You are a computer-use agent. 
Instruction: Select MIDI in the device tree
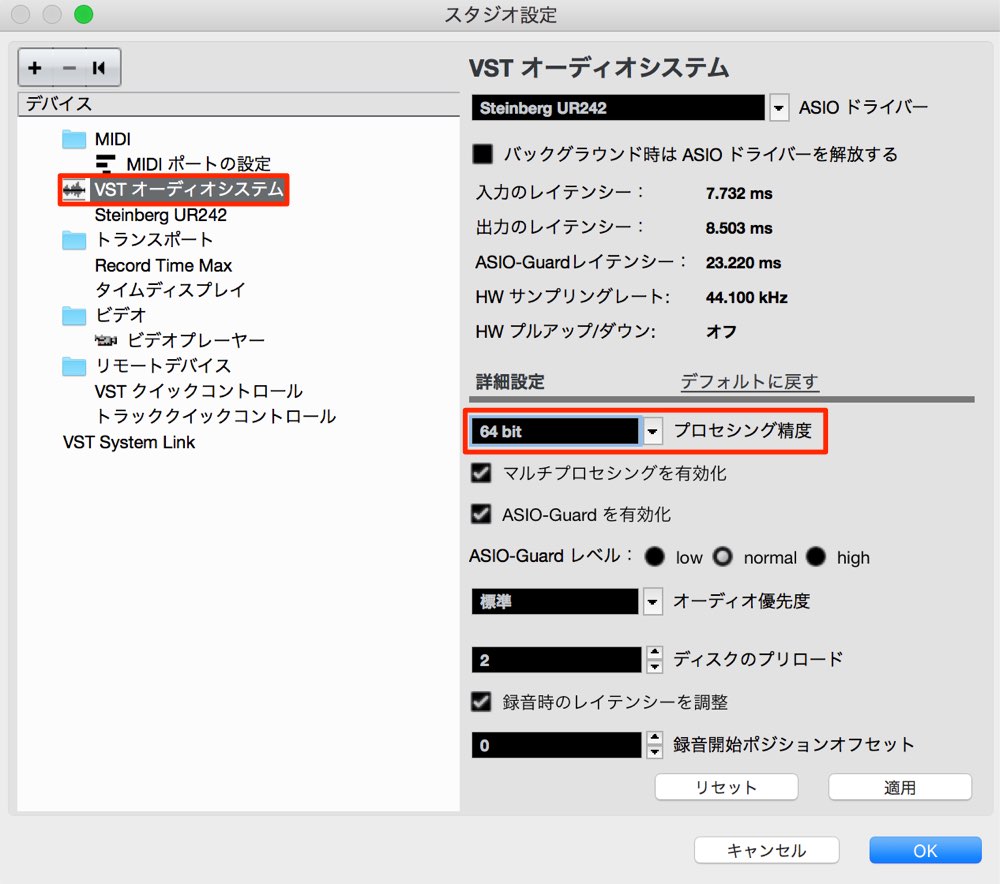coord(113,139)
